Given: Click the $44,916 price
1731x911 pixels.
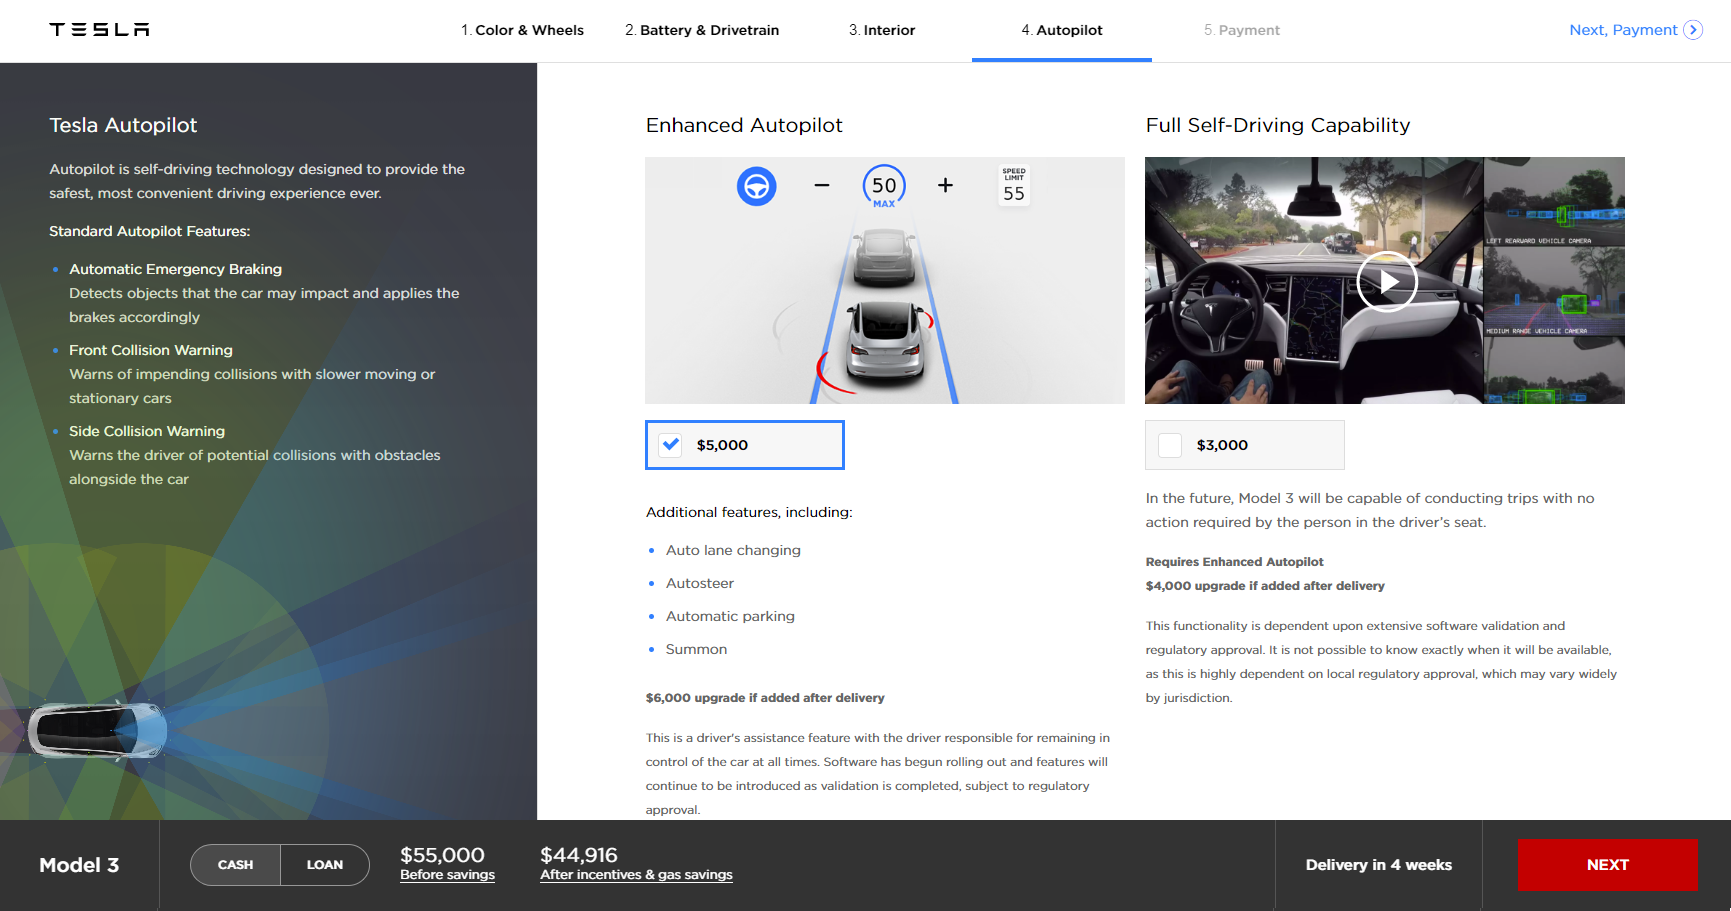Looking at the screenshot, I should 579,855.
